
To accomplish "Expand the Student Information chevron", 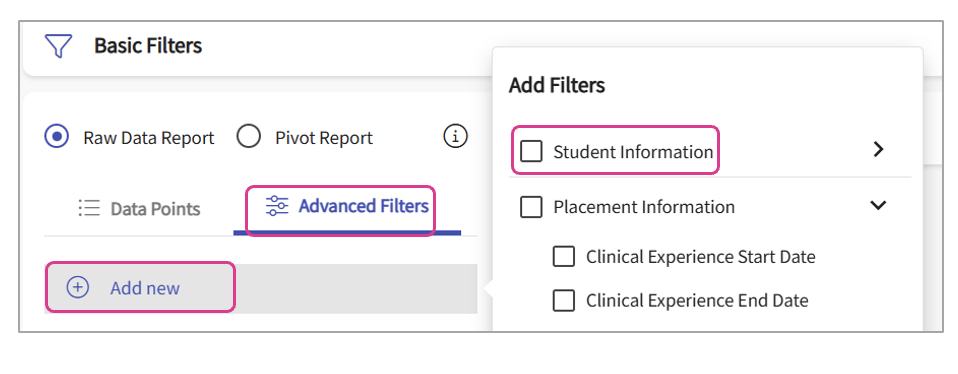I will click(879, 149).
